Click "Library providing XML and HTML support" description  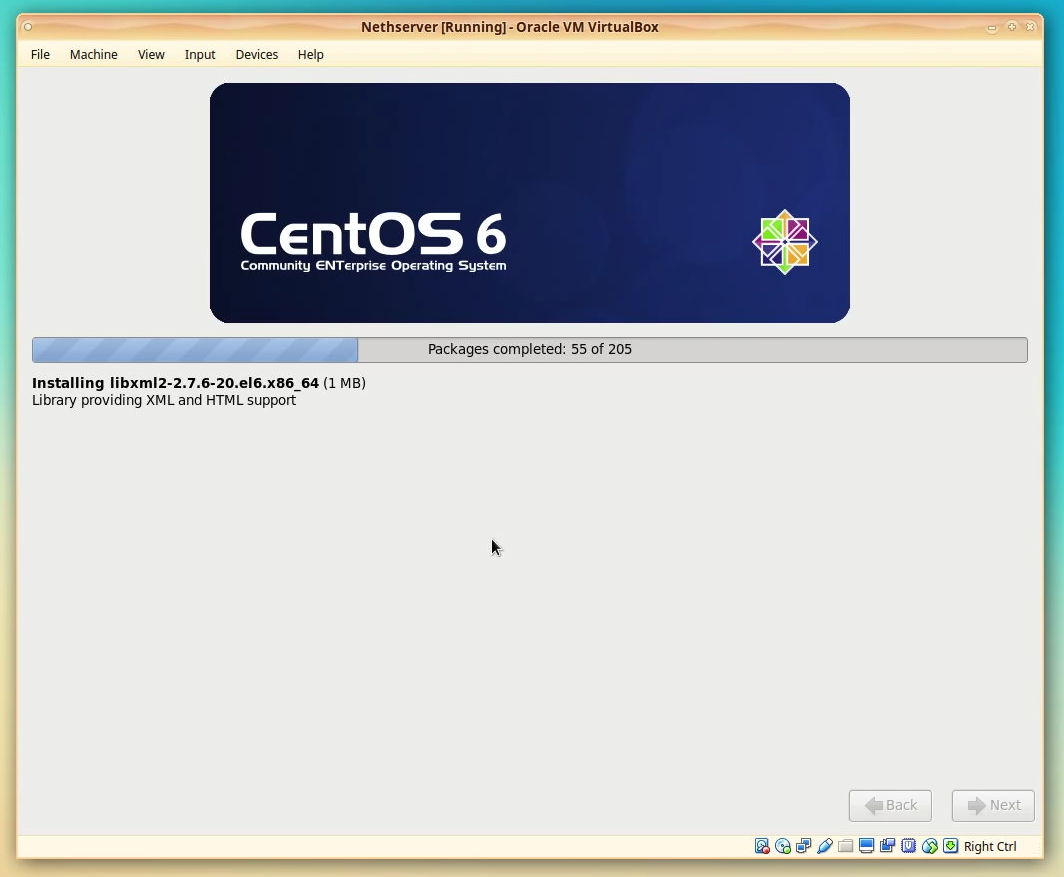(164, 400)
